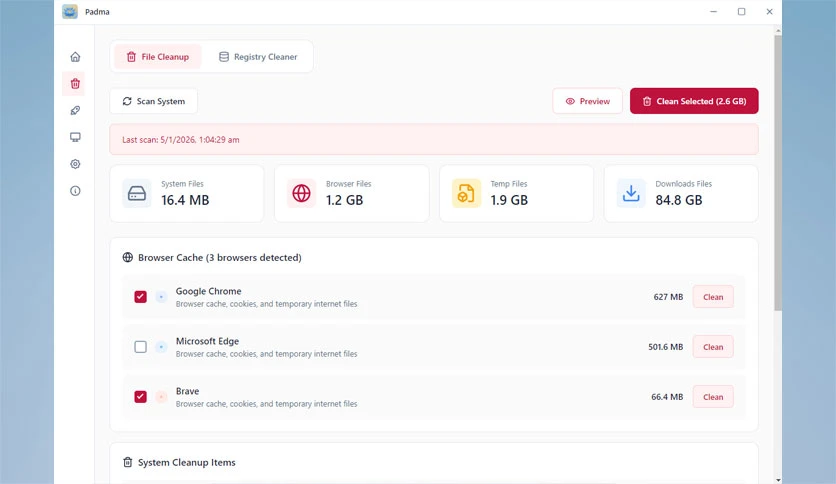Image resolution: width=836 pixels, height=484 pixels.
Task: Open settings gear in sidebar
Action: pyautogui.click(x=75, y=164)
